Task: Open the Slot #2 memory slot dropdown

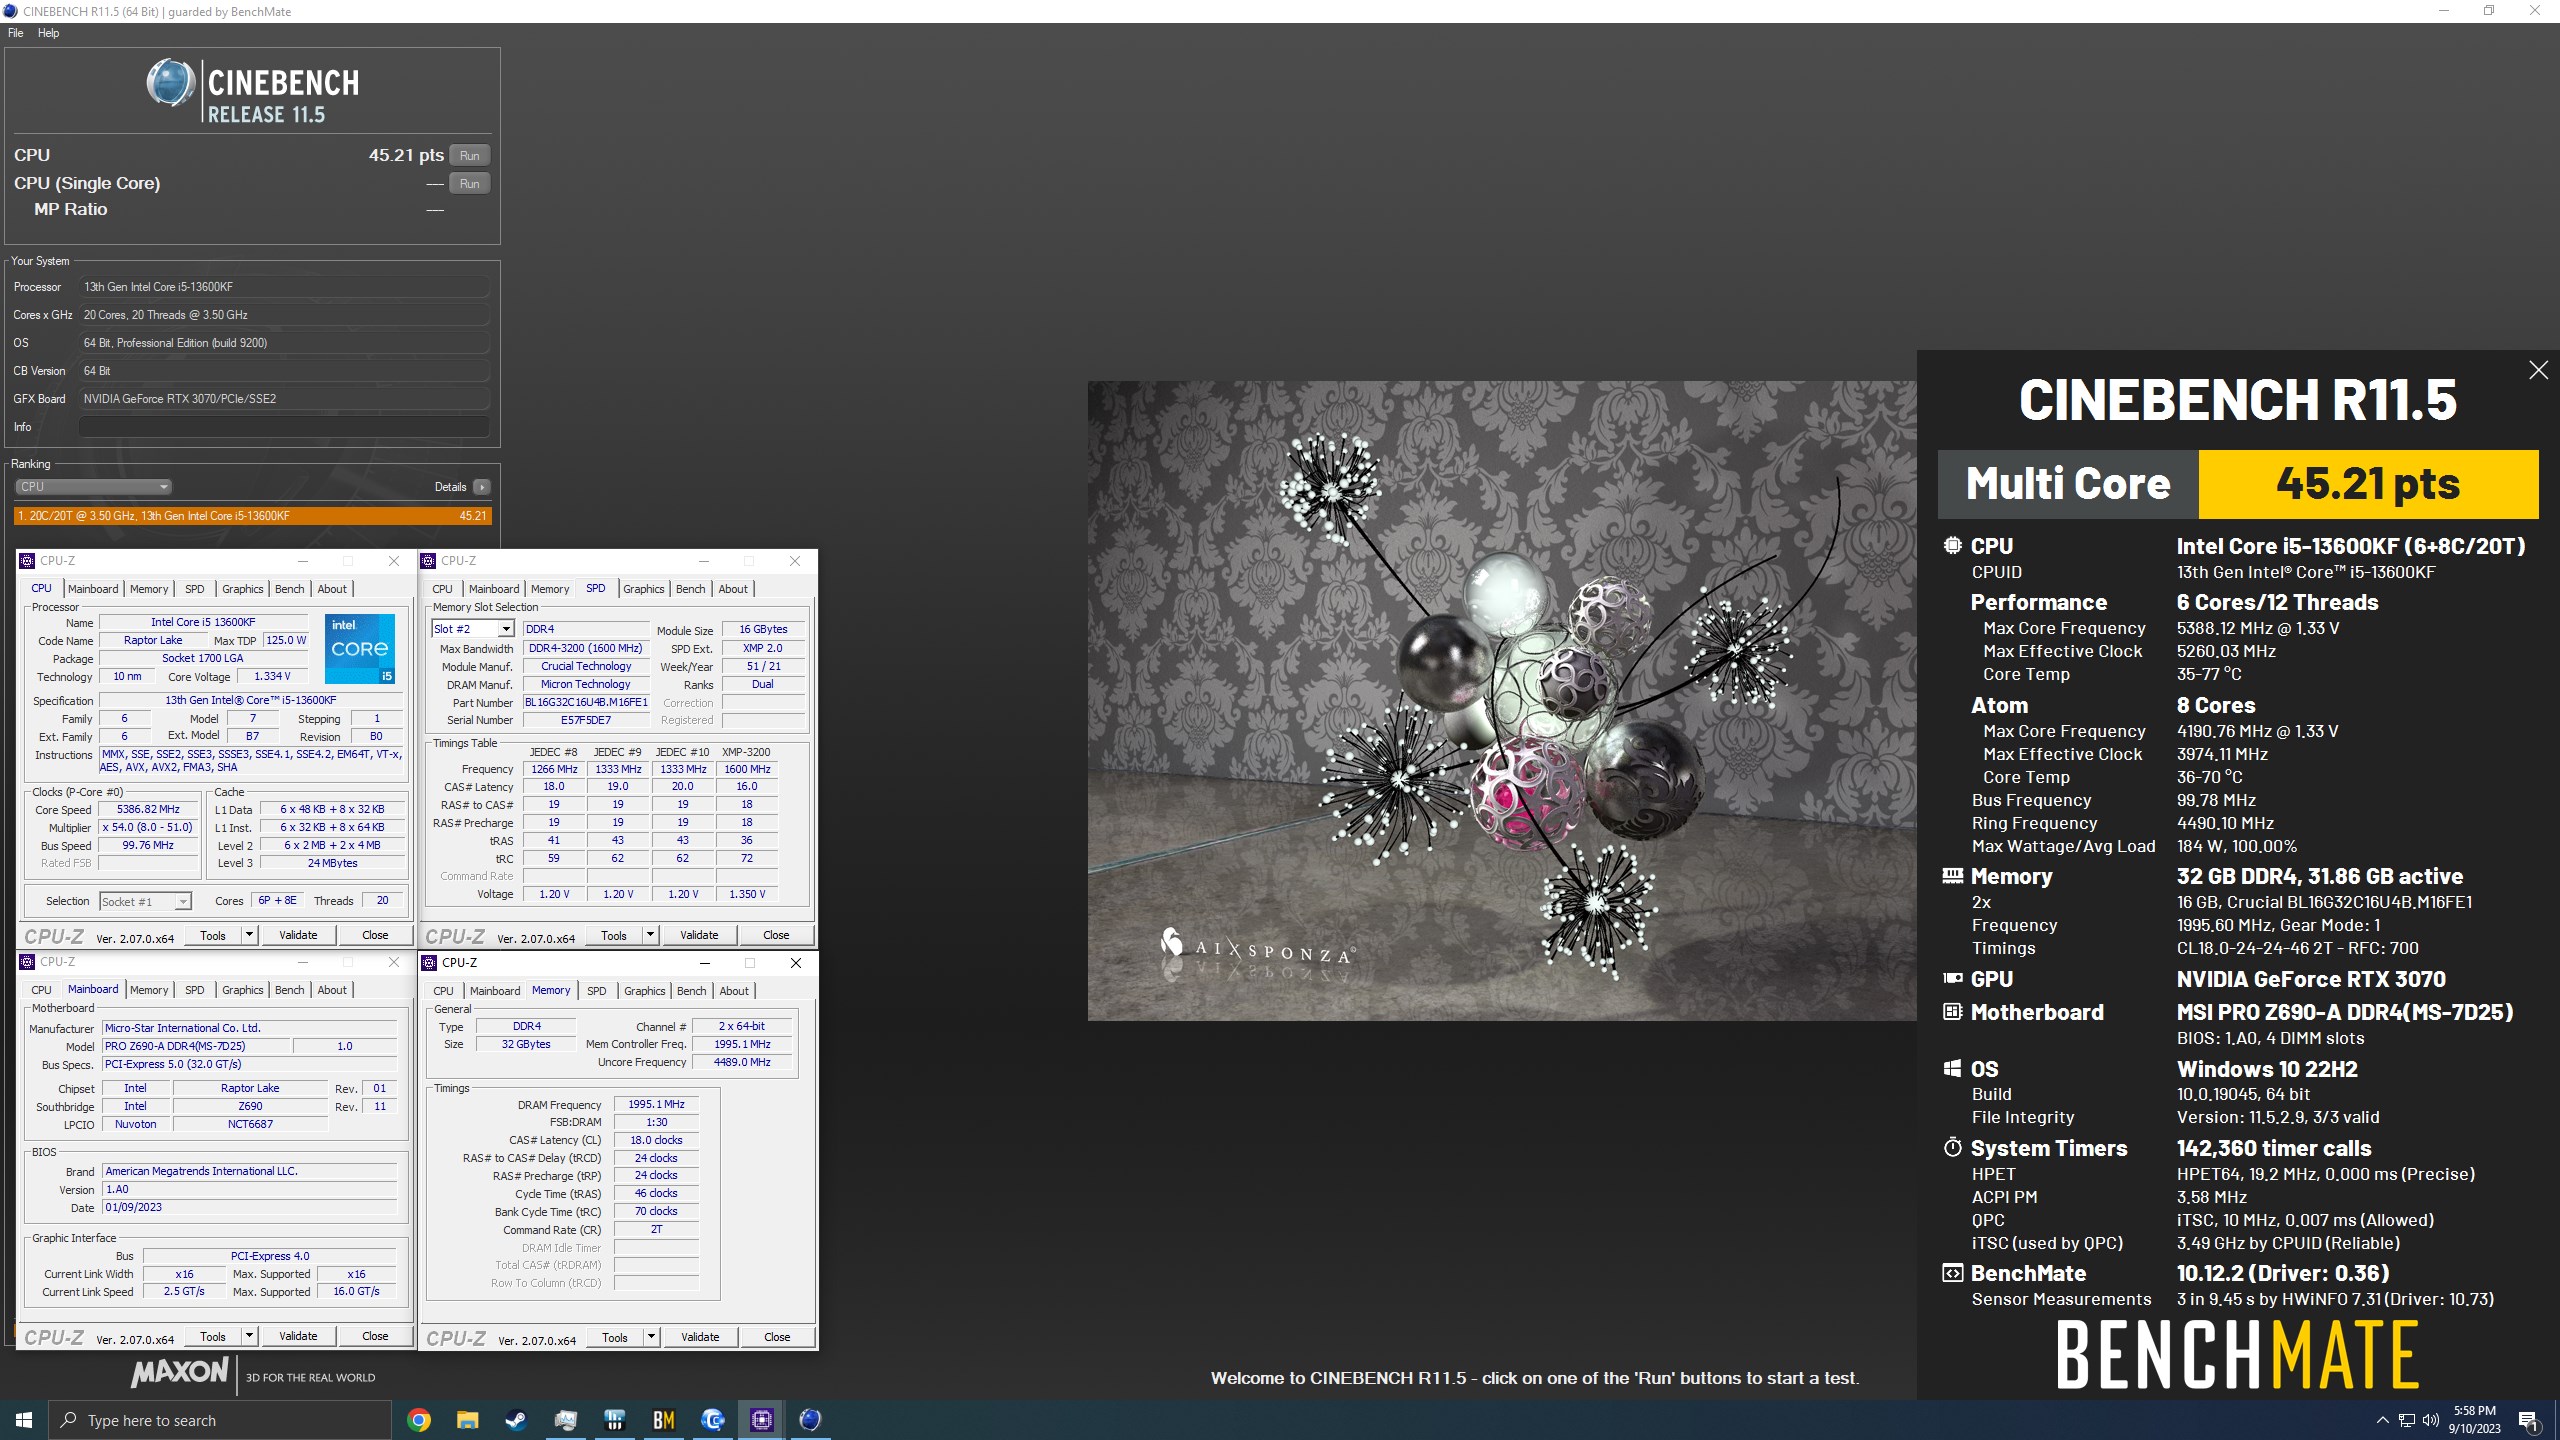Action: point(473,629)
